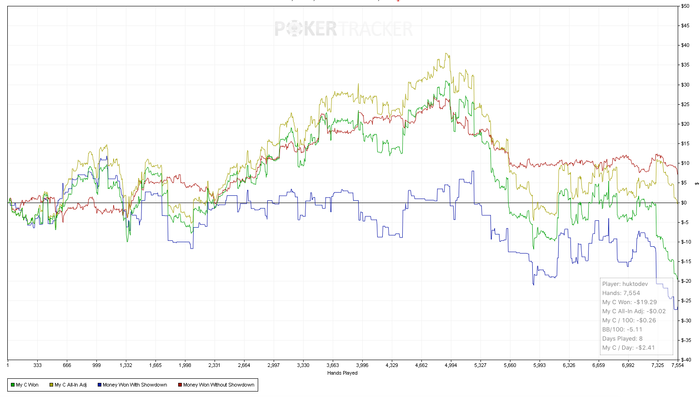The image size is (700, 397).
Task: Select the 'My C Won' legend label
Action: [x=27, y=385]
